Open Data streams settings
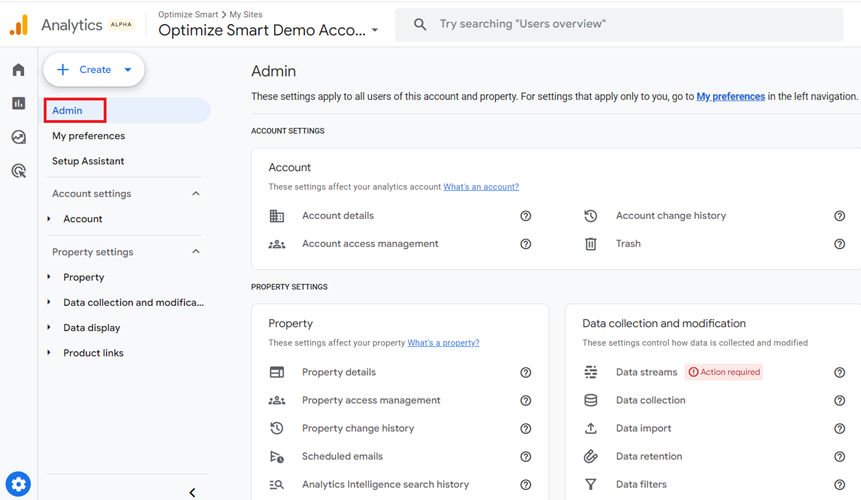This screenshot has width=861, height=500. point(646,372)
